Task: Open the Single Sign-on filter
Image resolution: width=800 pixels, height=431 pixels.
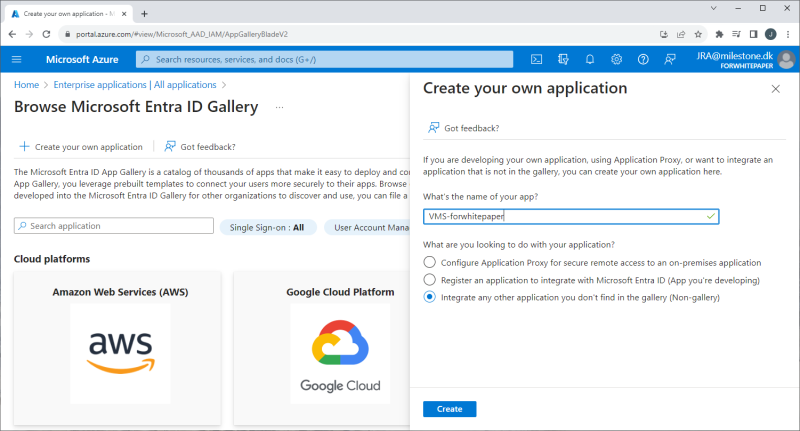Action: pos(267,227)
